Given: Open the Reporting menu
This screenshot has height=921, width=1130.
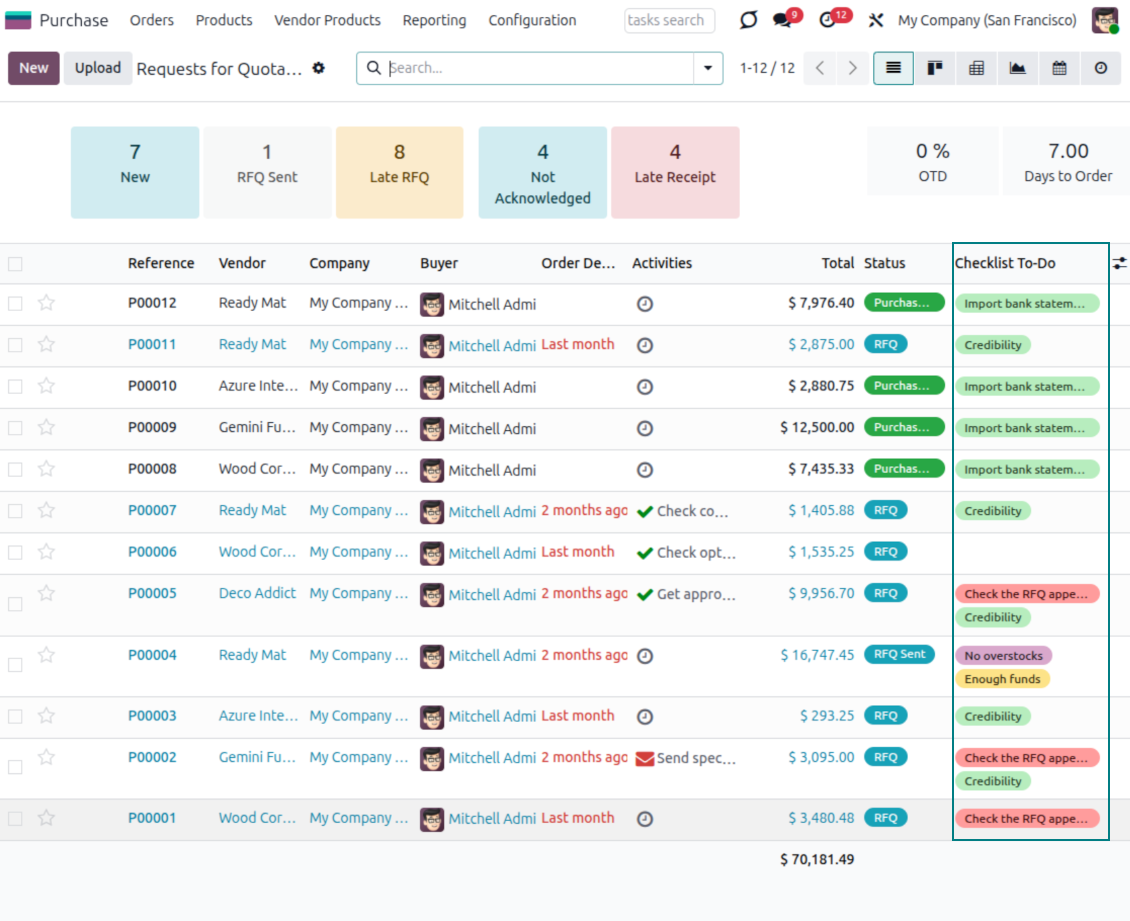Looking at the screenshot, I should 434,20.
